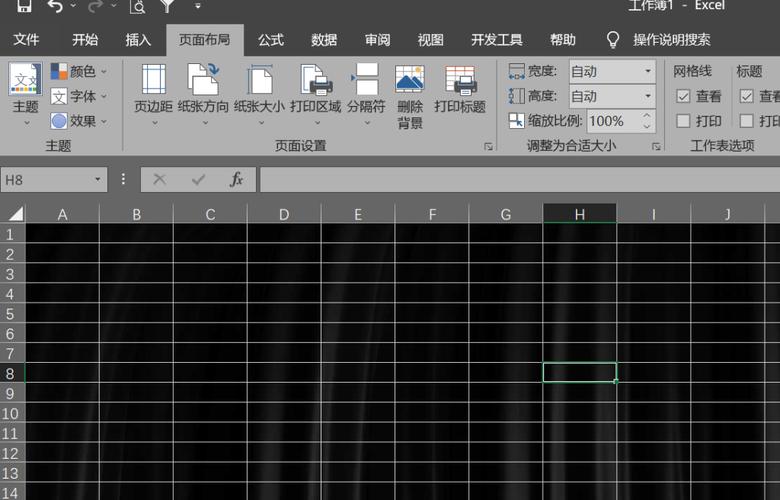
Task: Select column H header
Action: point(580,214)
